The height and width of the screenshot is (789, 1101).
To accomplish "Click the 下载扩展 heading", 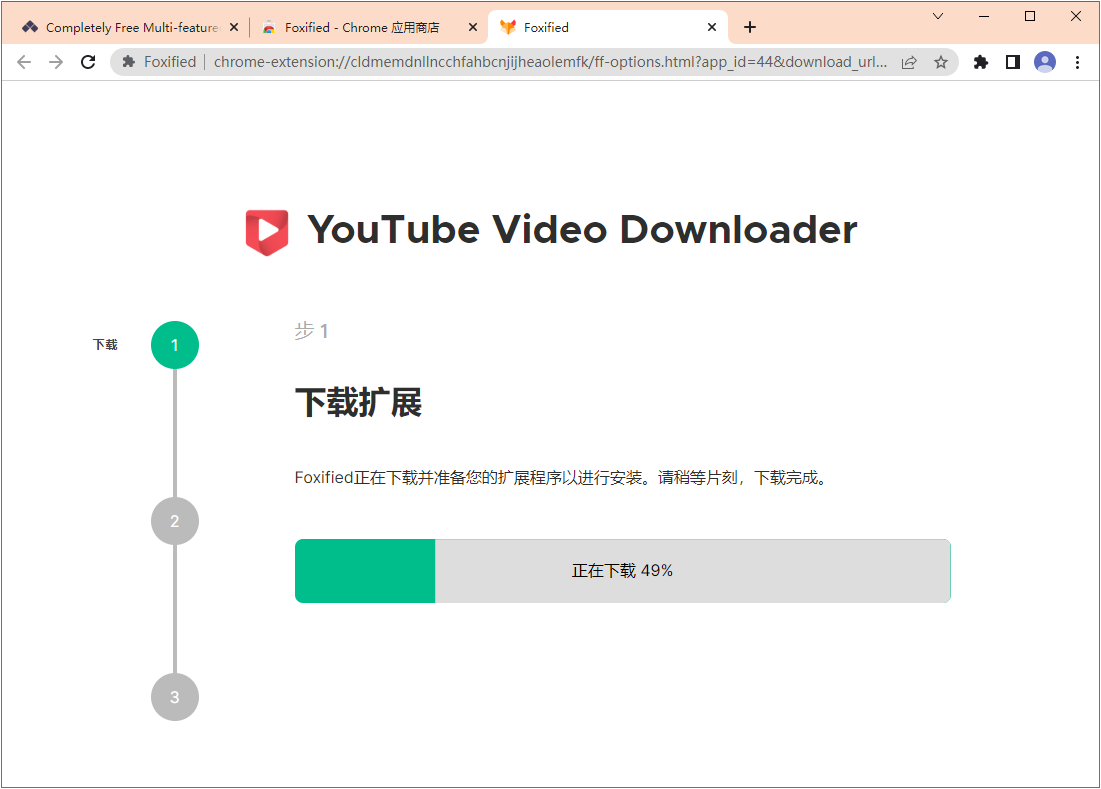I will [358, 403].
